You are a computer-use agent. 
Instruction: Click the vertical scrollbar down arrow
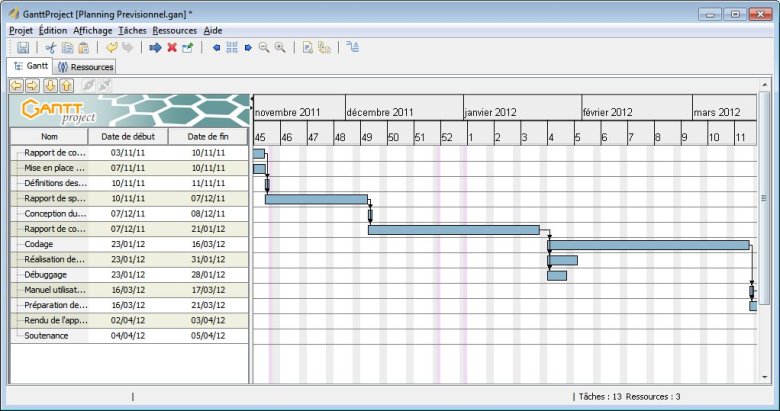[x=765, y=377]
